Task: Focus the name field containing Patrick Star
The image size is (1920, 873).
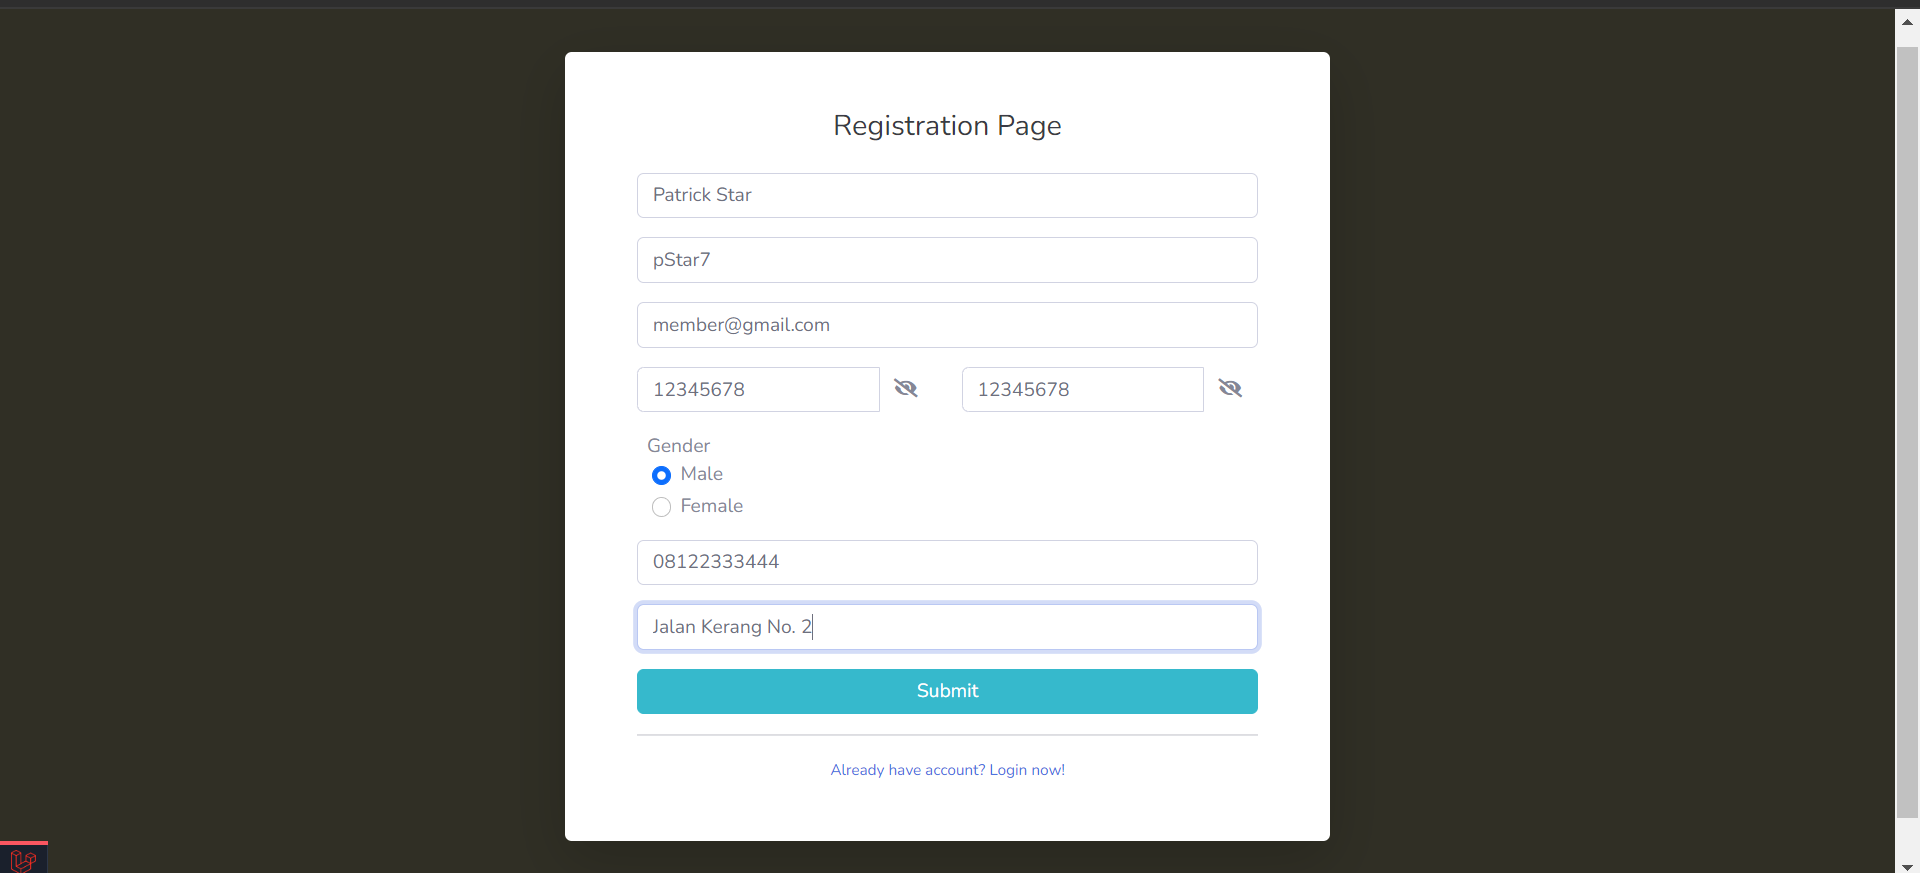Action: (x=946, y=195)
